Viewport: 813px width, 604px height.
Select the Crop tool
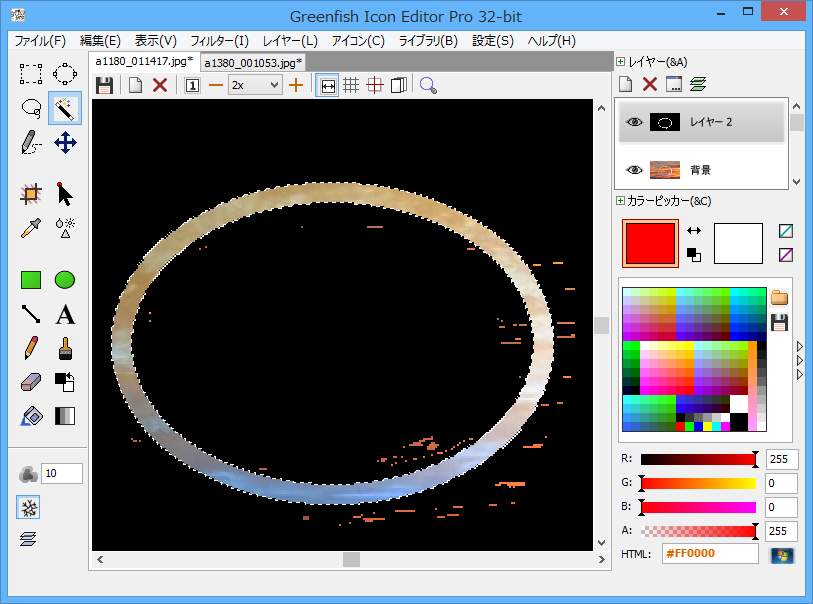click(x=31, y=194)
